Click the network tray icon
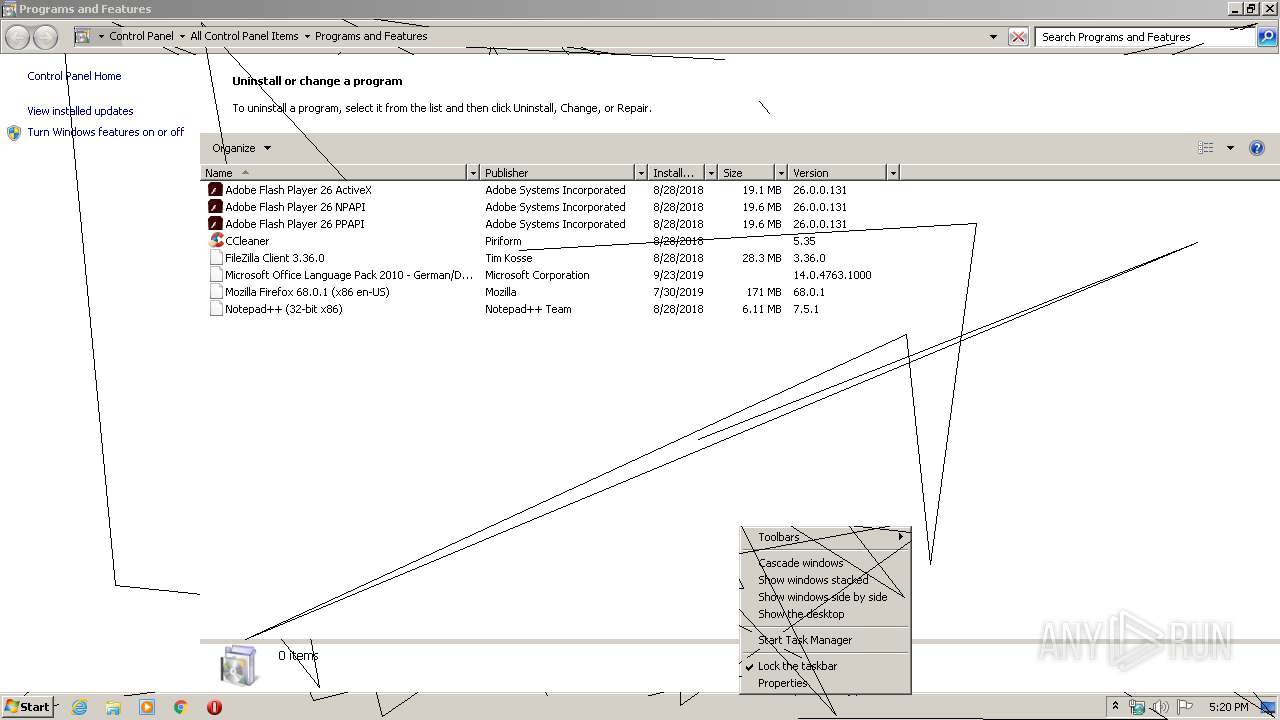The width and height of the screenshot is (1280, 720). pyautogui.click(x=1137, y=707)
